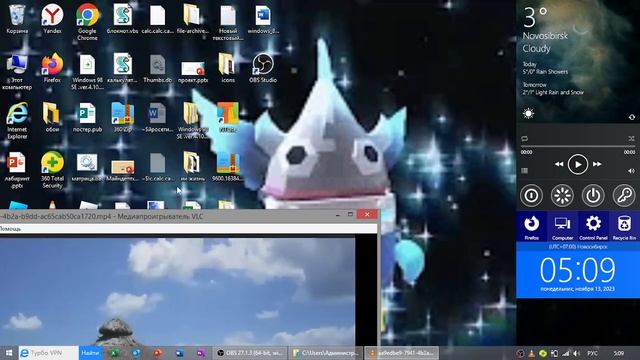640x360 pixels.
Task: Open the Корзина recycle bin desktop icon
Action: coord(17,19)
